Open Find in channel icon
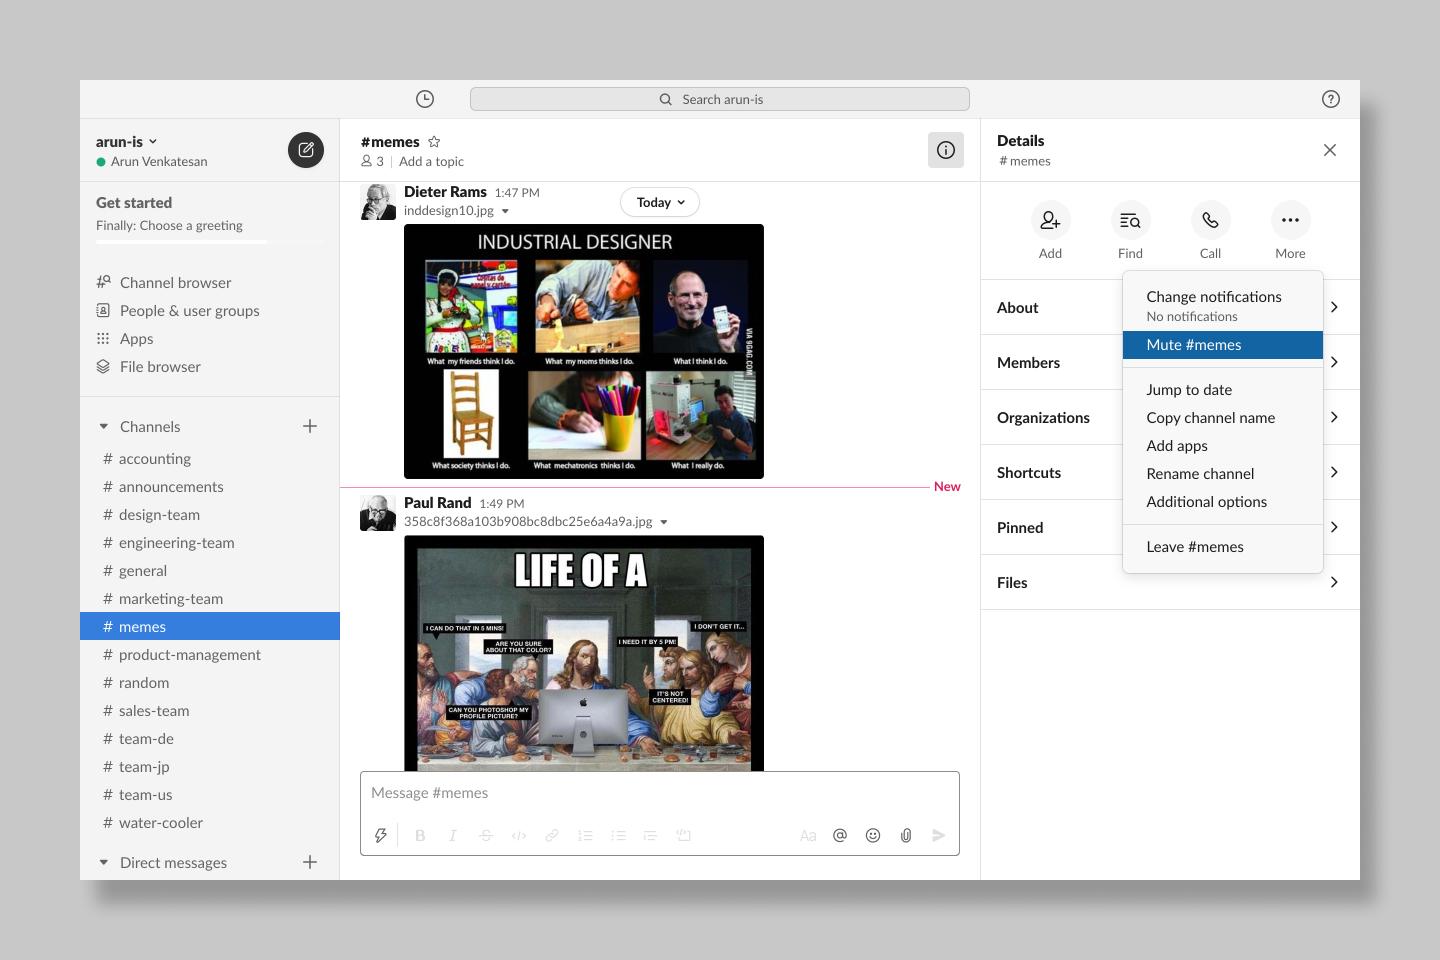Image resolution: width=1440 pixels, height=960 pixels. pos(1130,220)
